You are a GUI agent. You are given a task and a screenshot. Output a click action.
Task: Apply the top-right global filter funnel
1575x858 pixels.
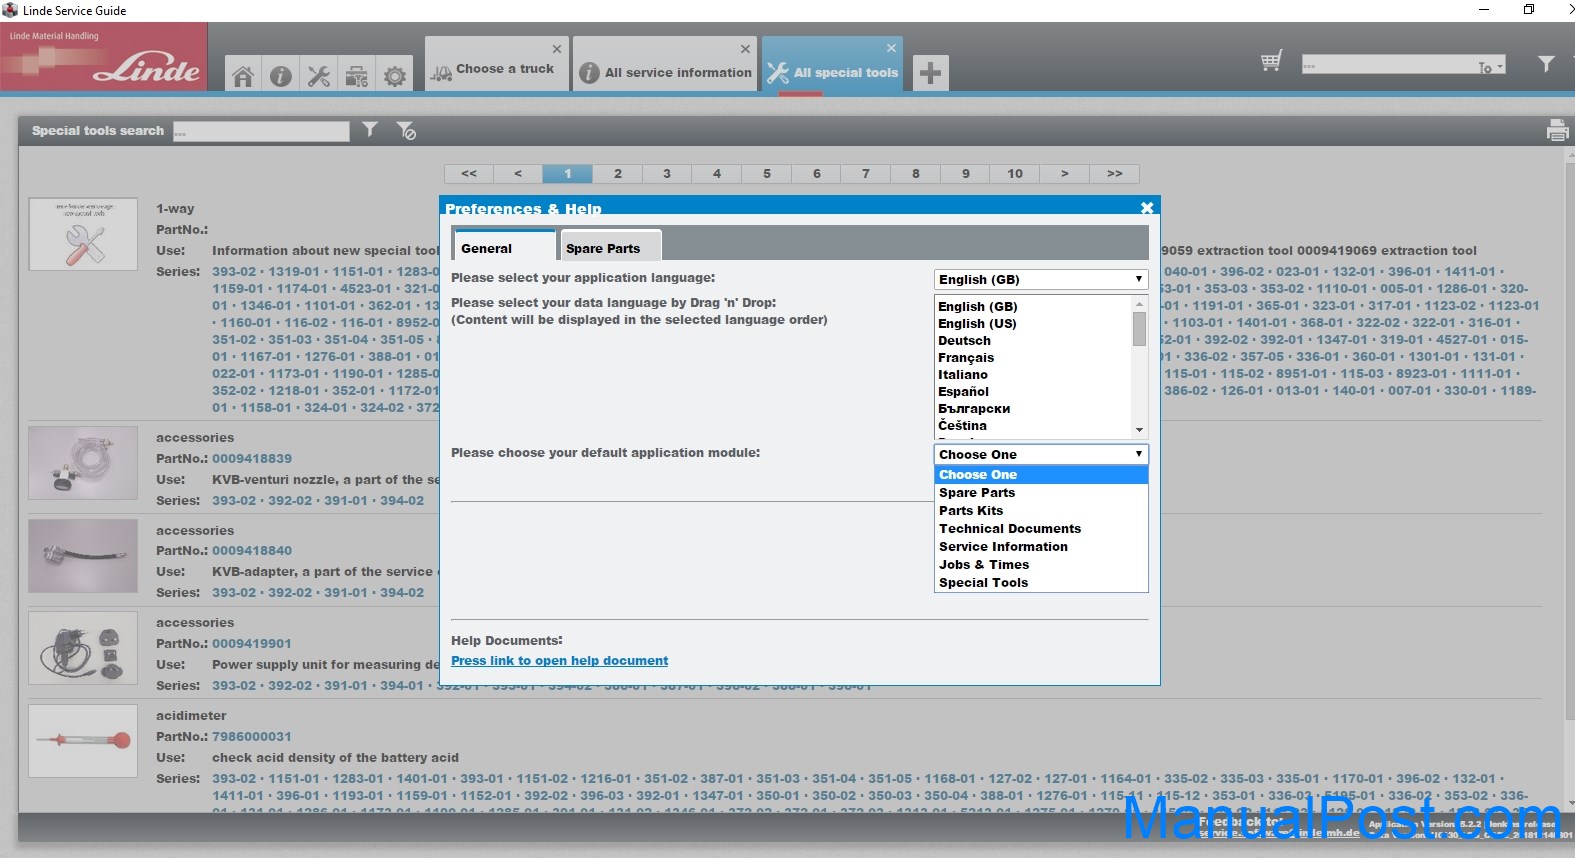pos(1546,64)
